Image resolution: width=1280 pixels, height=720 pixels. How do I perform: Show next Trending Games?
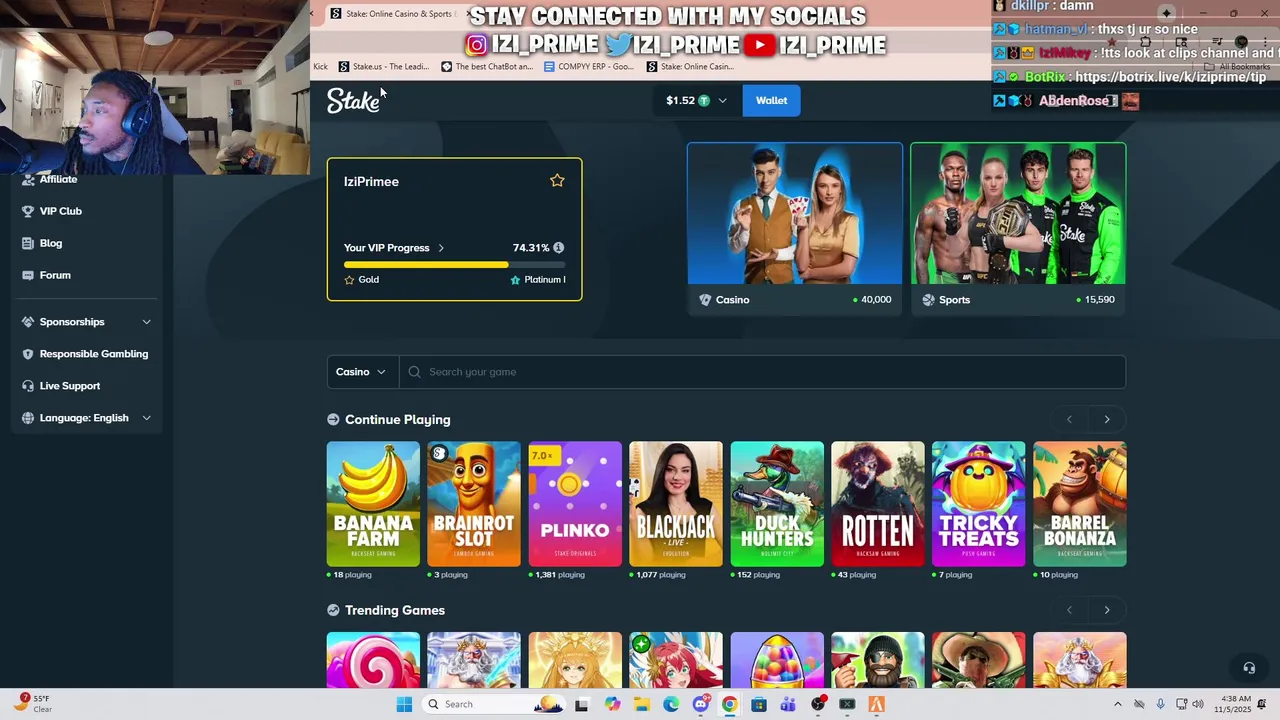tap(1107, 610)
